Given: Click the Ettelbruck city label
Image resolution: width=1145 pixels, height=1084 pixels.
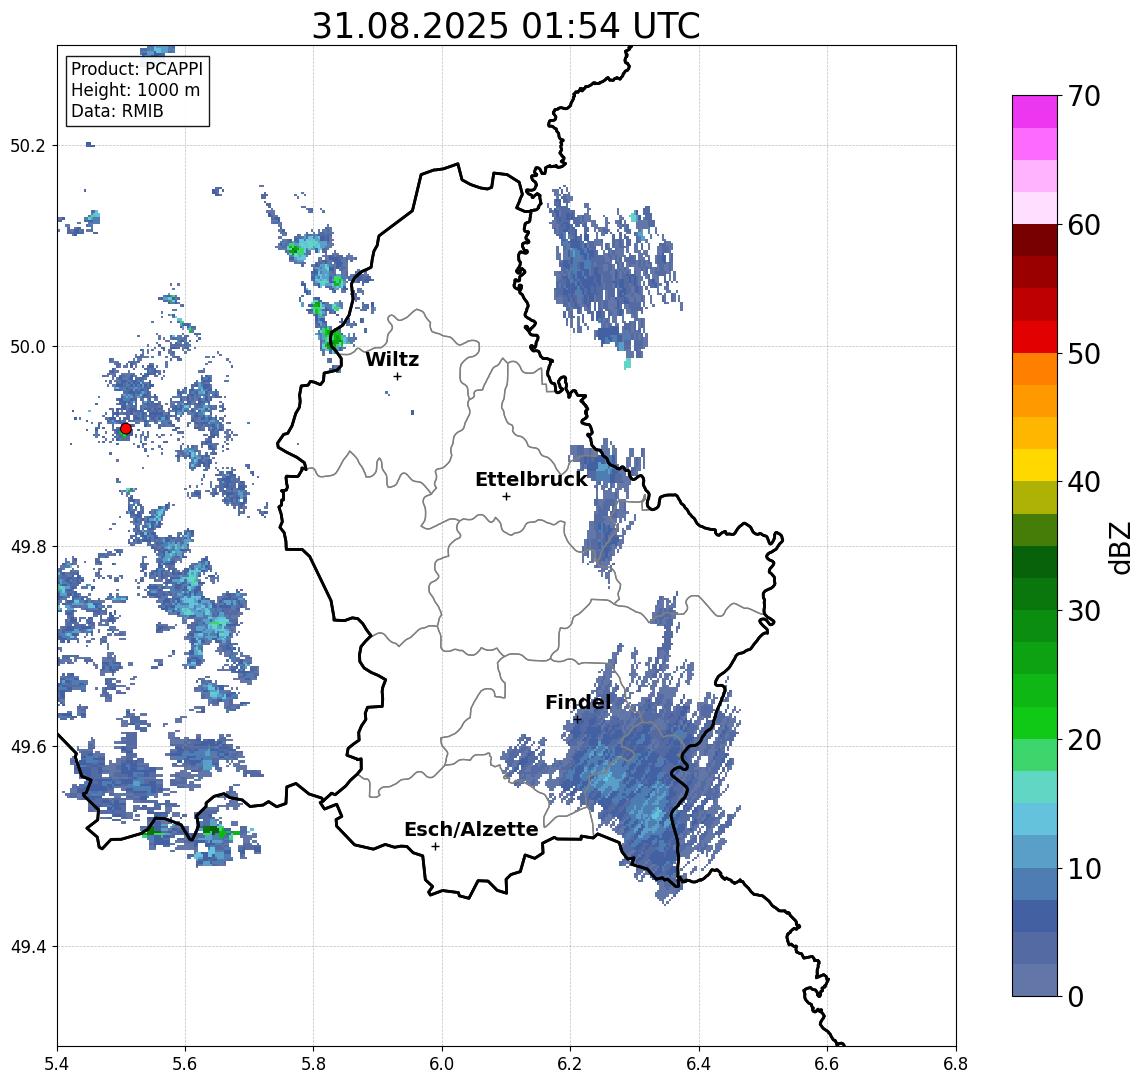Looking at the screenshot, I should (x=531, y=479).
